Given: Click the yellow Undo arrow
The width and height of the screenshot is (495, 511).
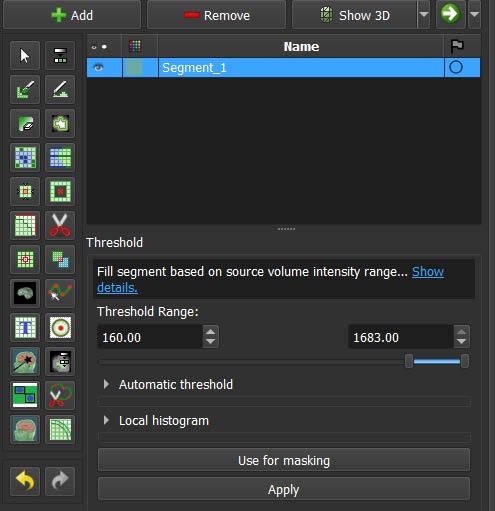Looking at the screenshot, I should click(x=25, y=481).
